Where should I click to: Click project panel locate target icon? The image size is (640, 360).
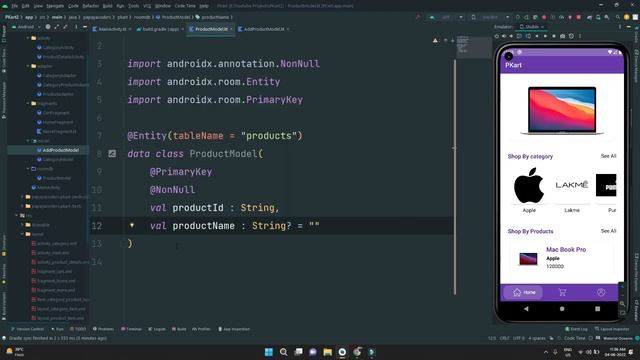point(48,27)
